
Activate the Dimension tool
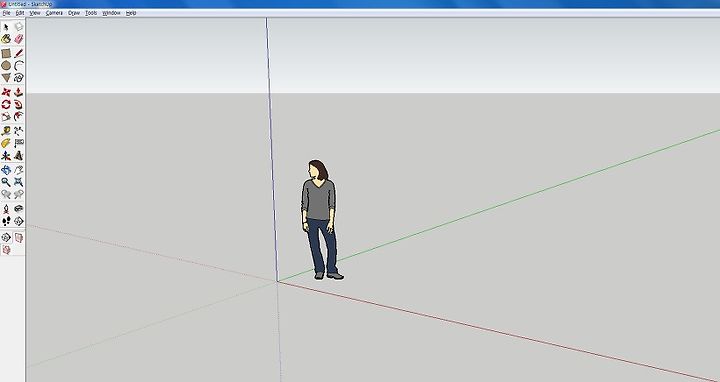[19, 131]
